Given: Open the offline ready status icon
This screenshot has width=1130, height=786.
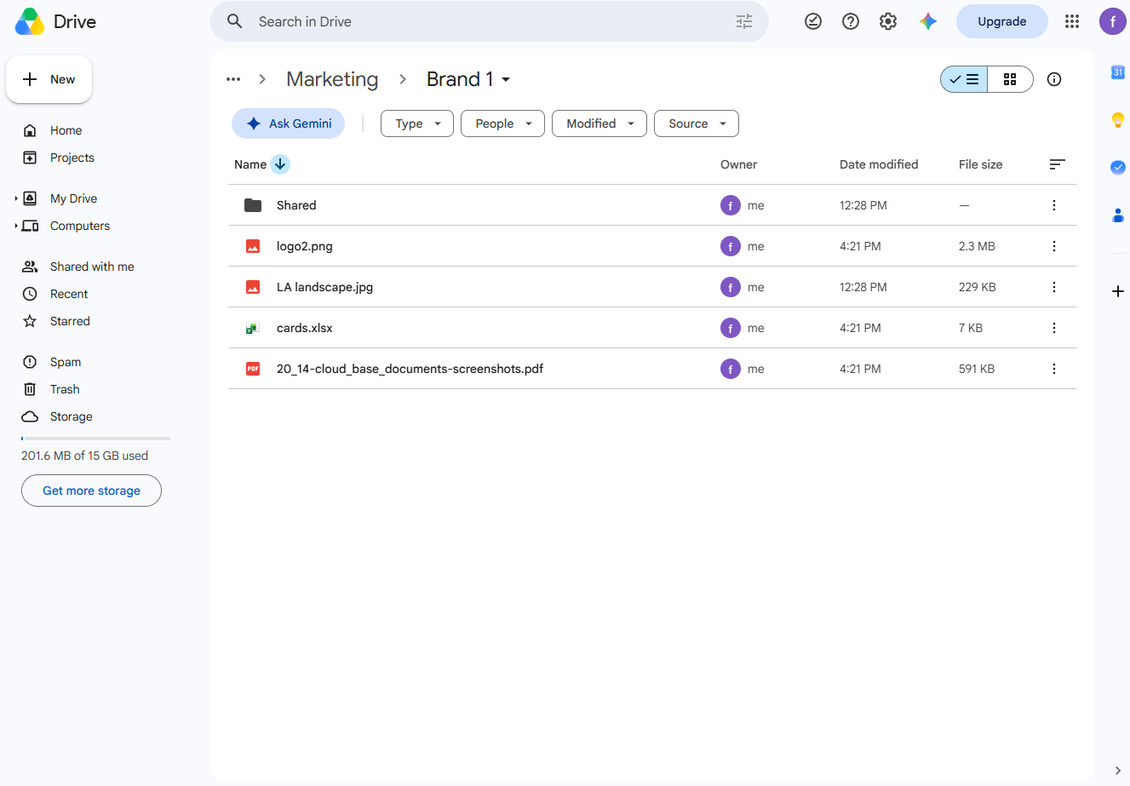Looking at the screenshot, I should 813,22.
